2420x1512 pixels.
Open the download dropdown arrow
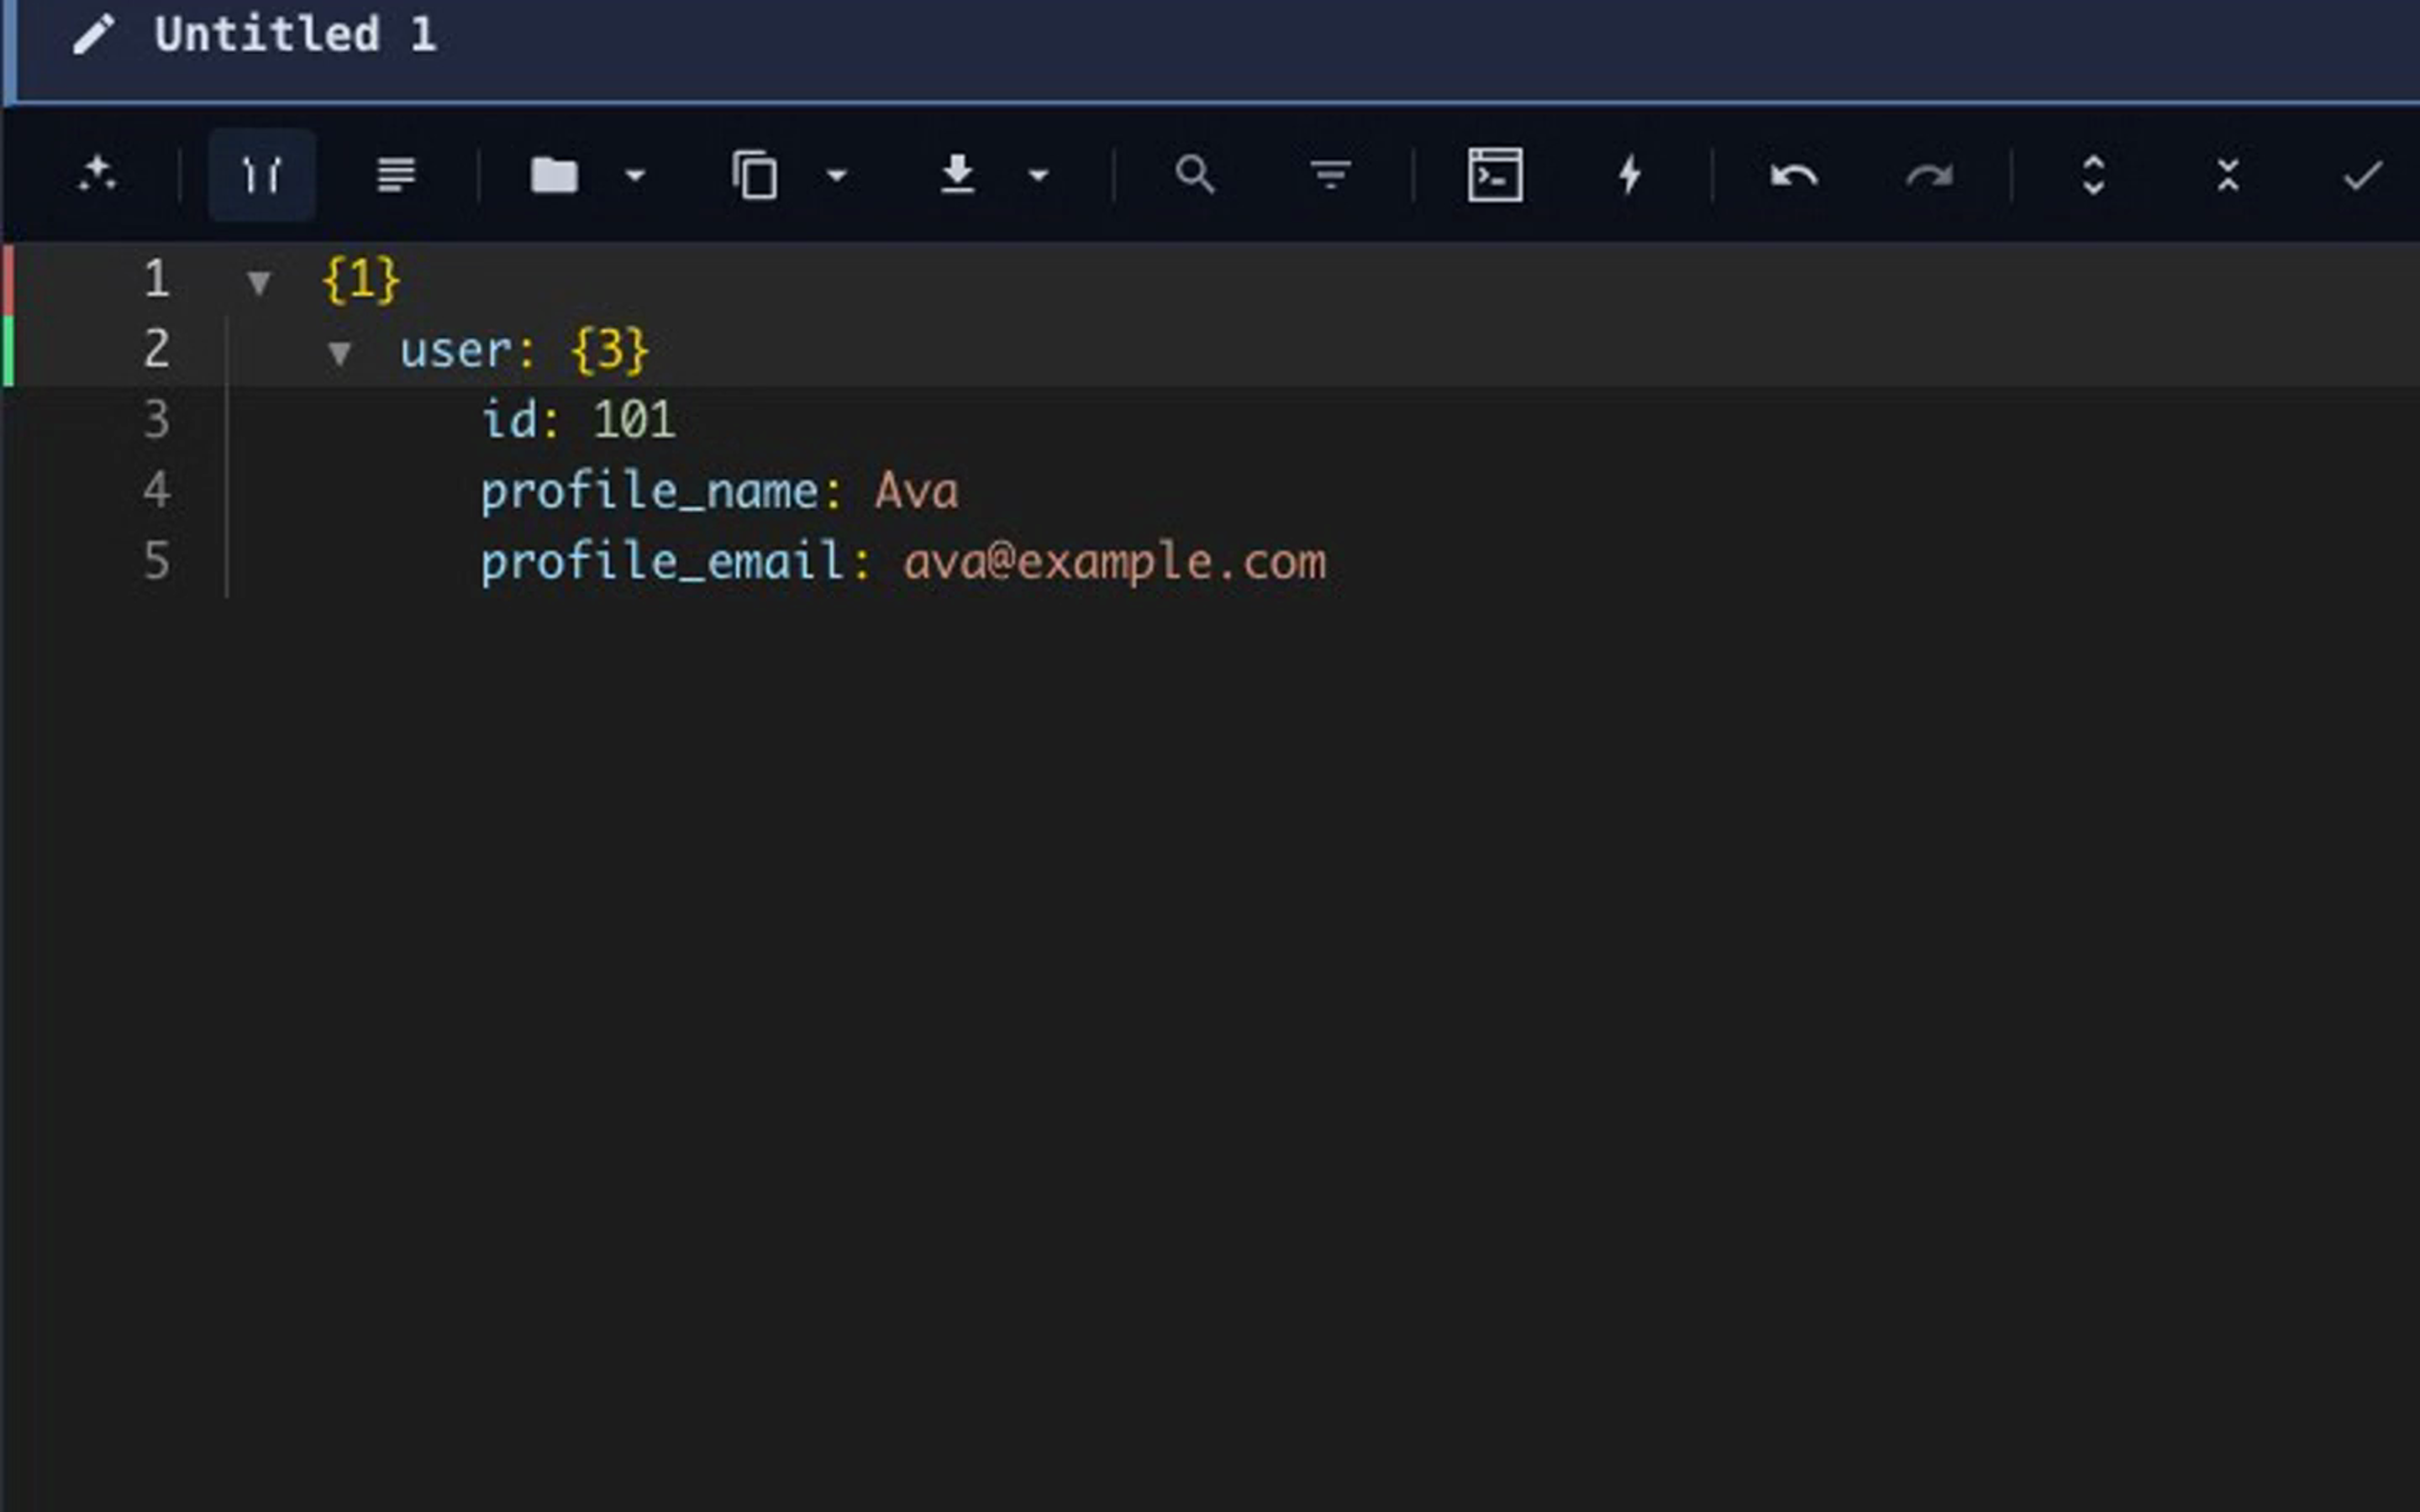[1037, 175]
